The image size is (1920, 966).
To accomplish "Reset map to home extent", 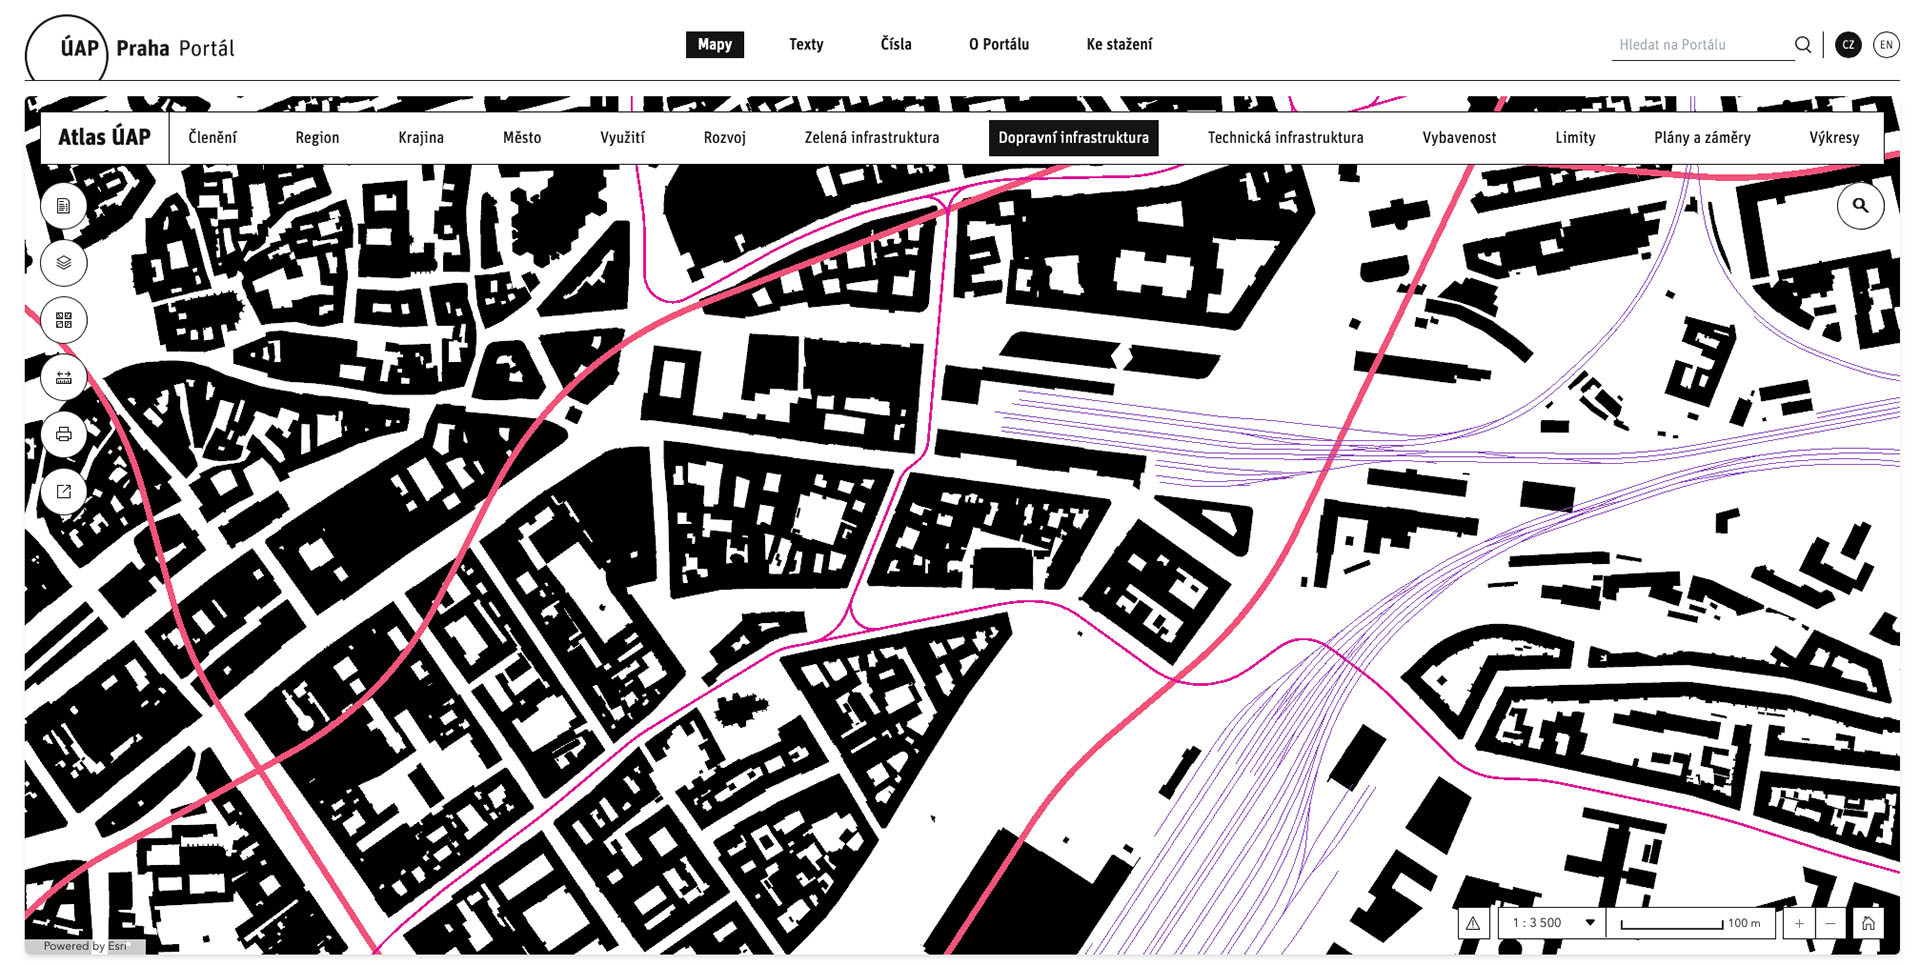I will pos(1867,923).
